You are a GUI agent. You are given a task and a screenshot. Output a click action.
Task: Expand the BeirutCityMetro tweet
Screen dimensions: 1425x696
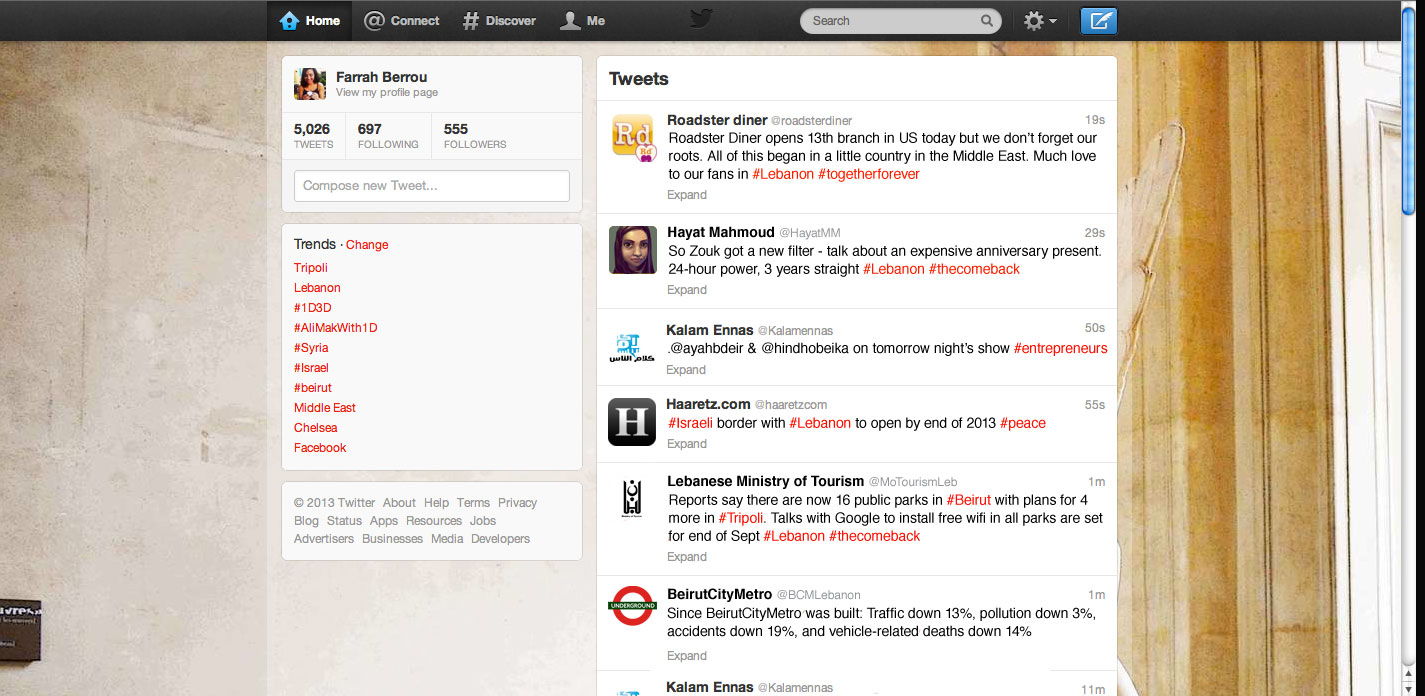click(687, 656)
